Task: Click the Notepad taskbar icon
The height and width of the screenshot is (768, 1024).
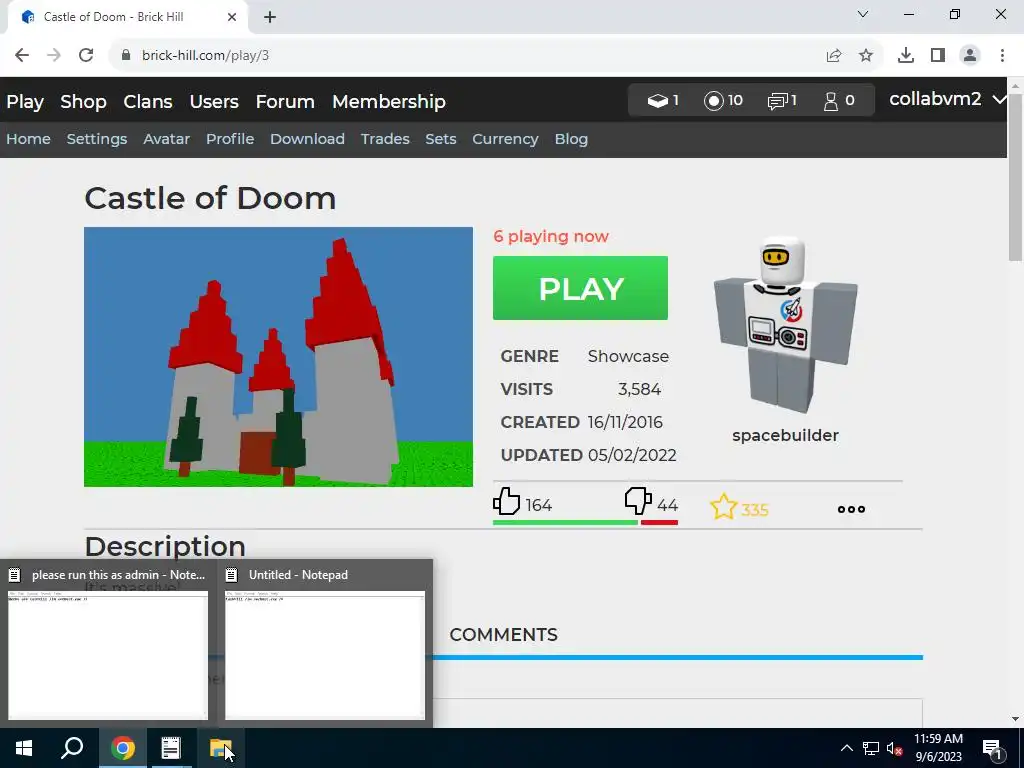Action: click(171, 748)
